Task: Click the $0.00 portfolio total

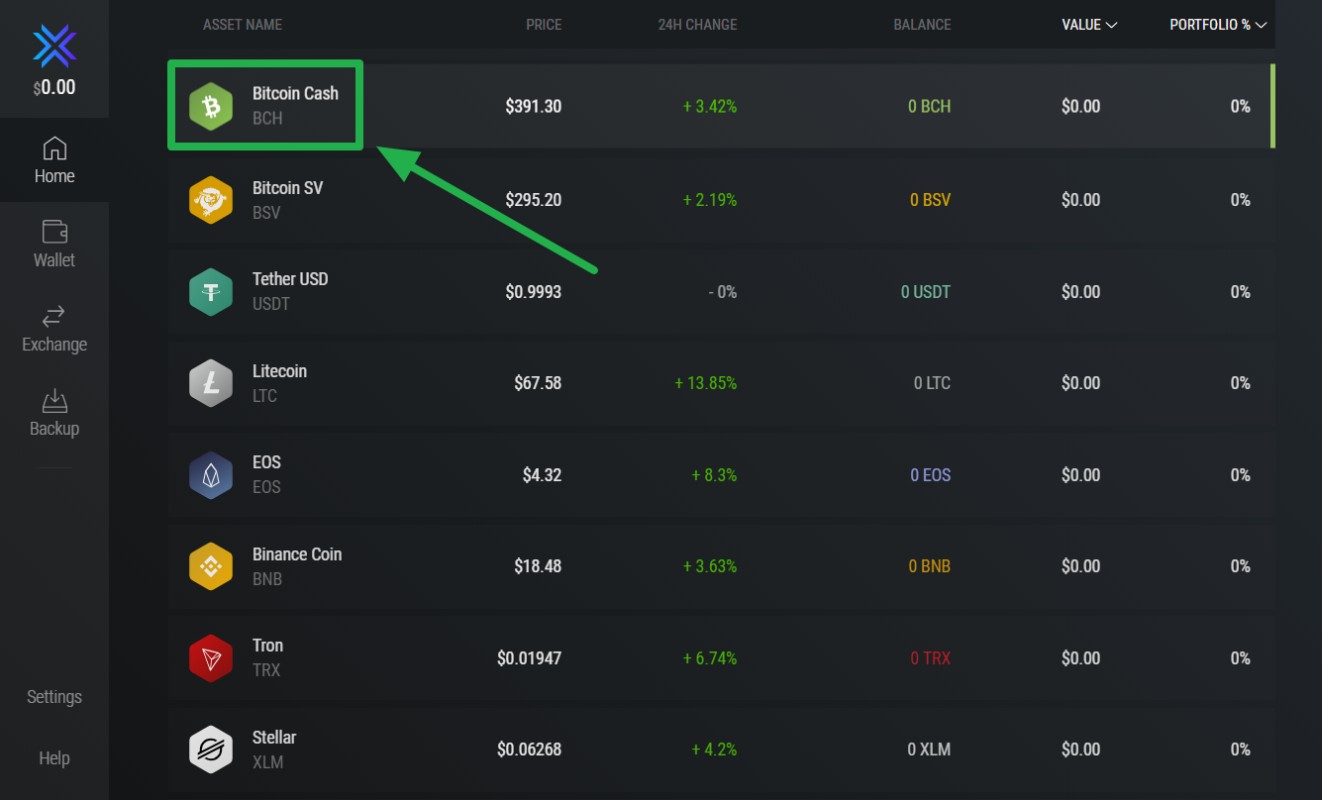Action: (x=54, y=87)
